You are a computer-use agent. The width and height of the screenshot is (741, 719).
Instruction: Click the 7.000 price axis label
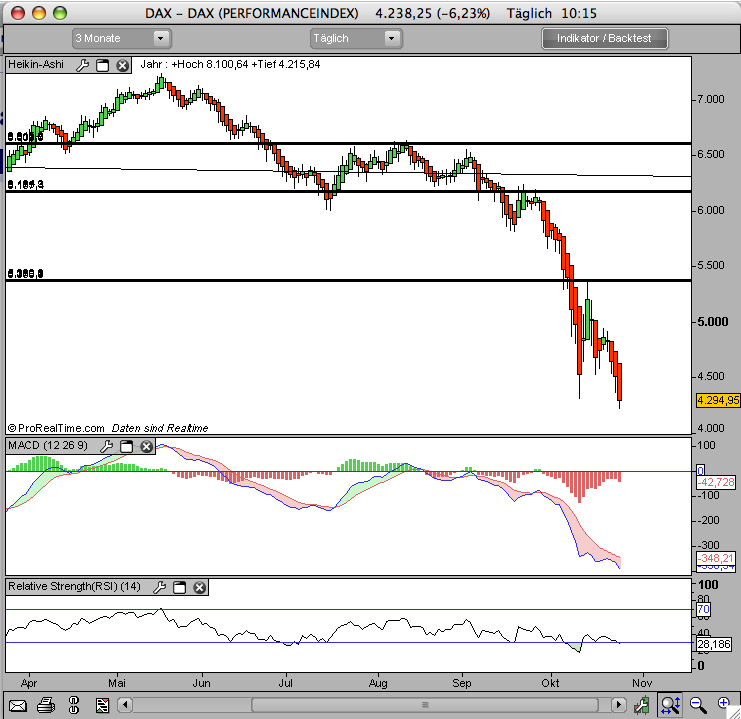click(x=710, y=99)
